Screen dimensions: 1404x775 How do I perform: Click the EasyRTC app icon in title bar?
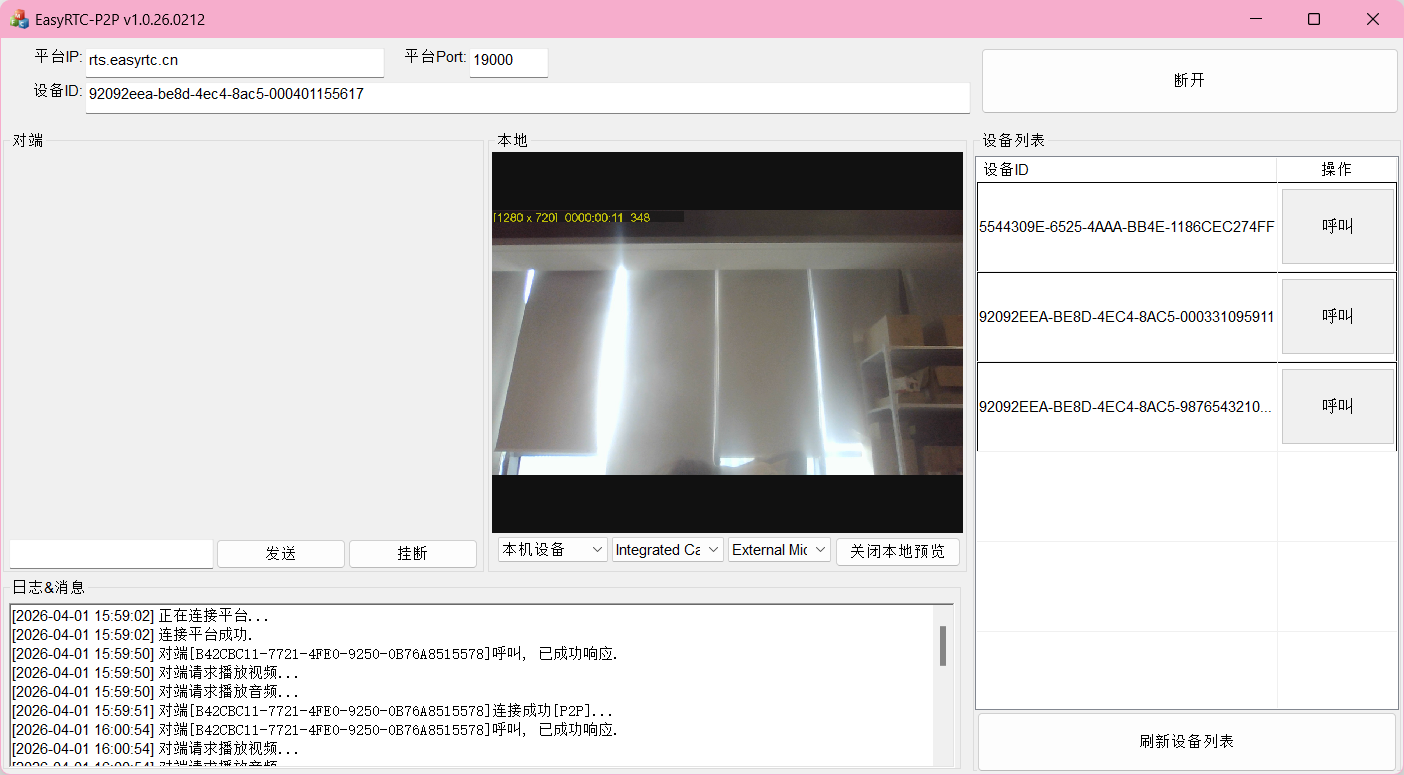(x=19, y=19)
